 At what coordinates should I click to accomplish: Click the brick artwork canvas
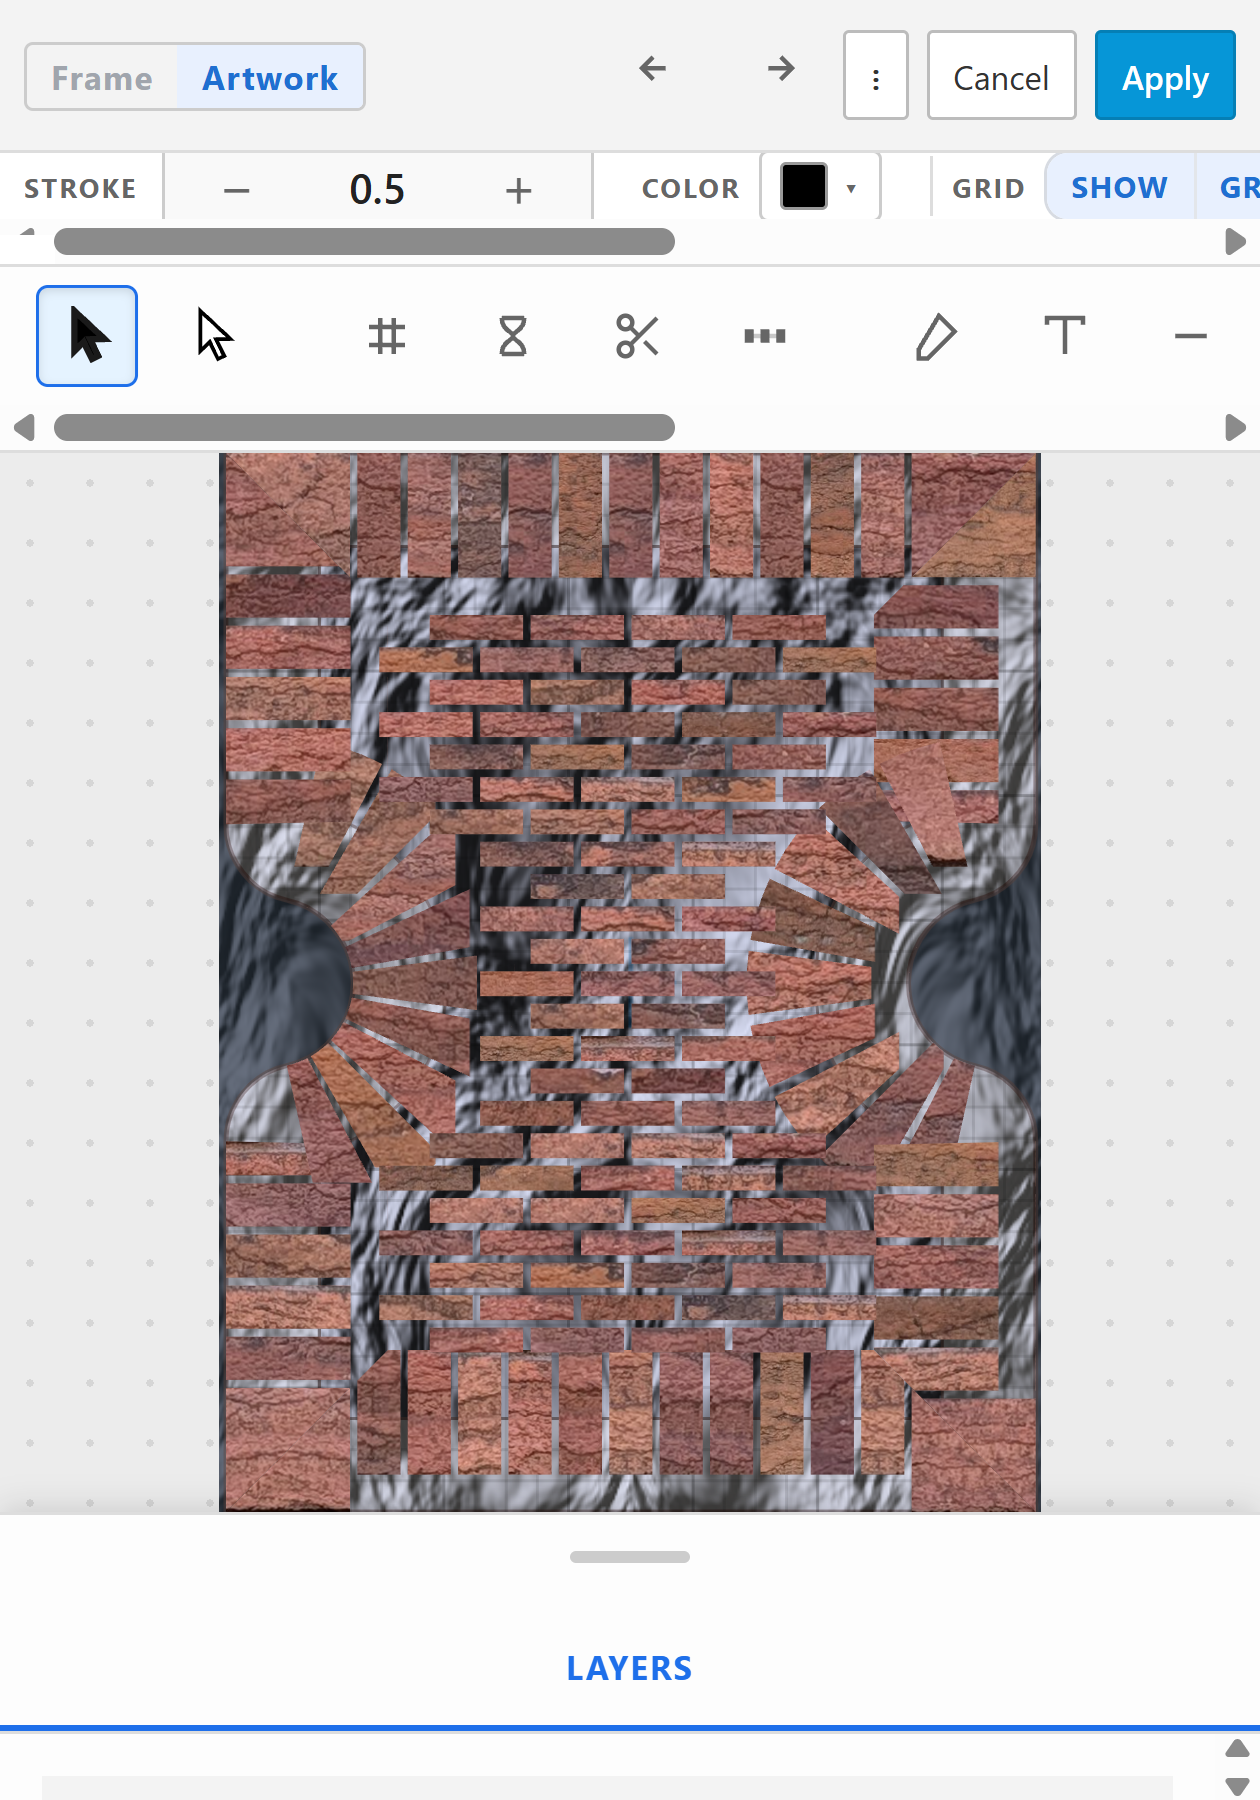(x=629, y=982)
